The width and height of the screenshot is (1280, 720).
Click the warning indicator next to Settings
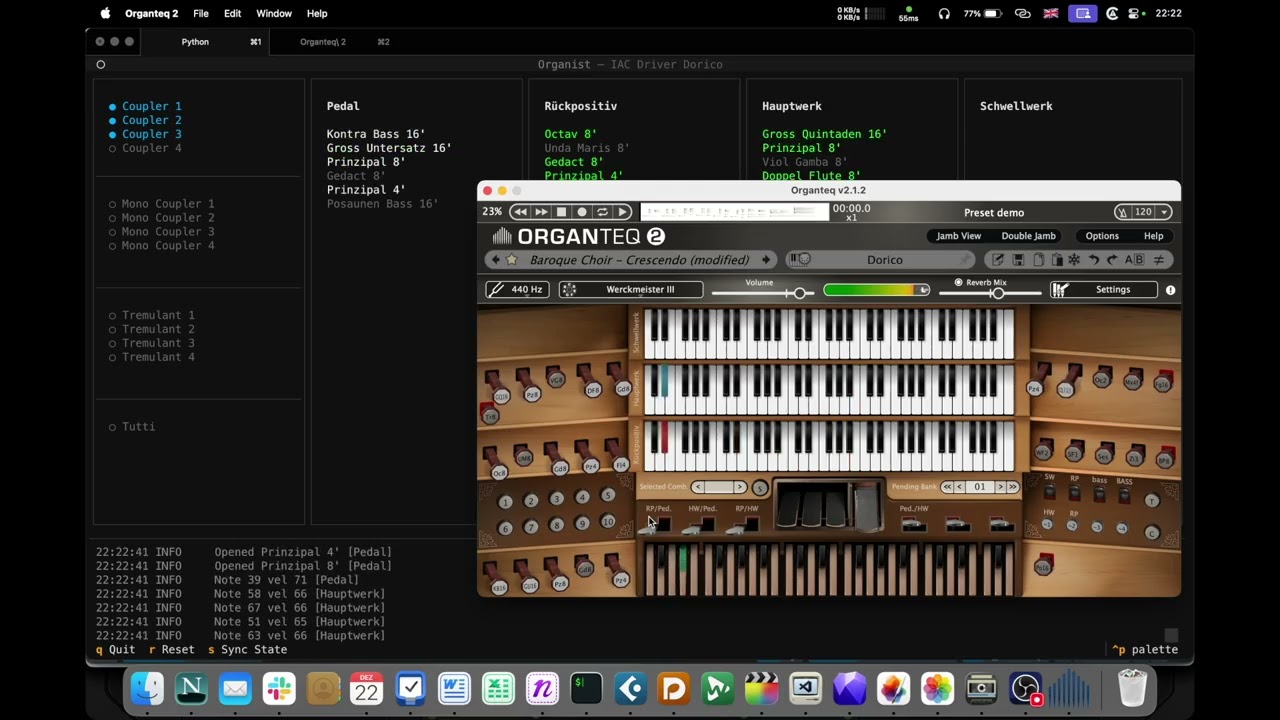pyautogui.click(x=1170, y=290)
